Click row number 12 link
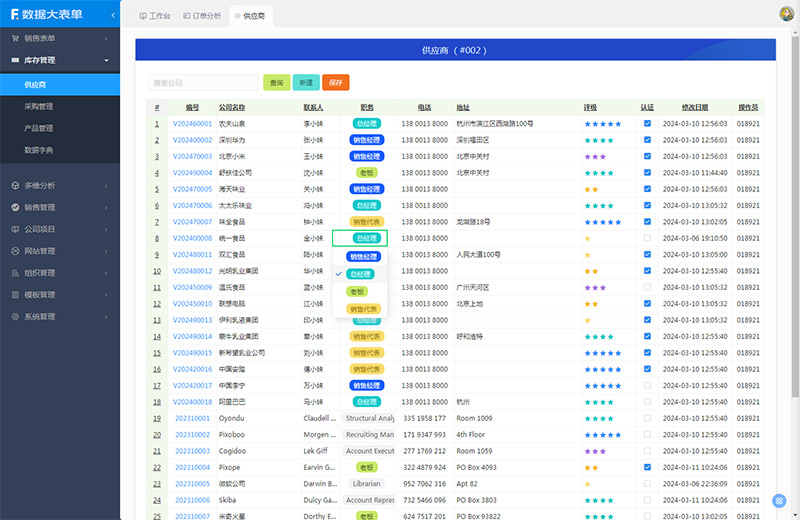Screen dimensions: 800x520 (x=157, y=304)
